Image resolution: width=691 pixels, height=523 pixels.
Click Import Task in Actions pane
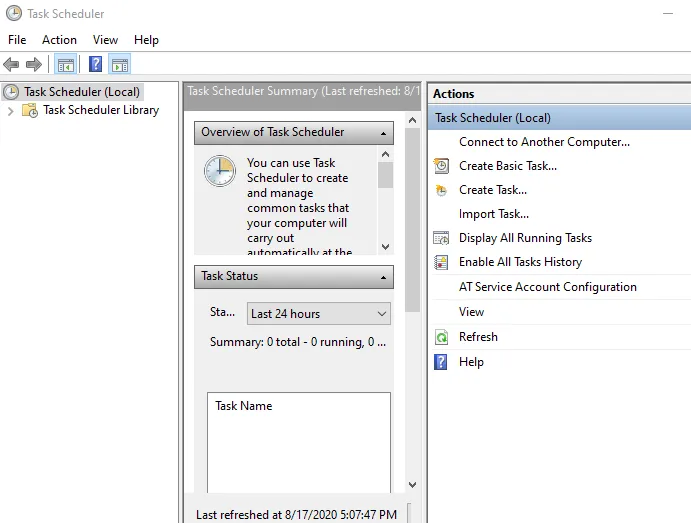[x=494, y=214]
